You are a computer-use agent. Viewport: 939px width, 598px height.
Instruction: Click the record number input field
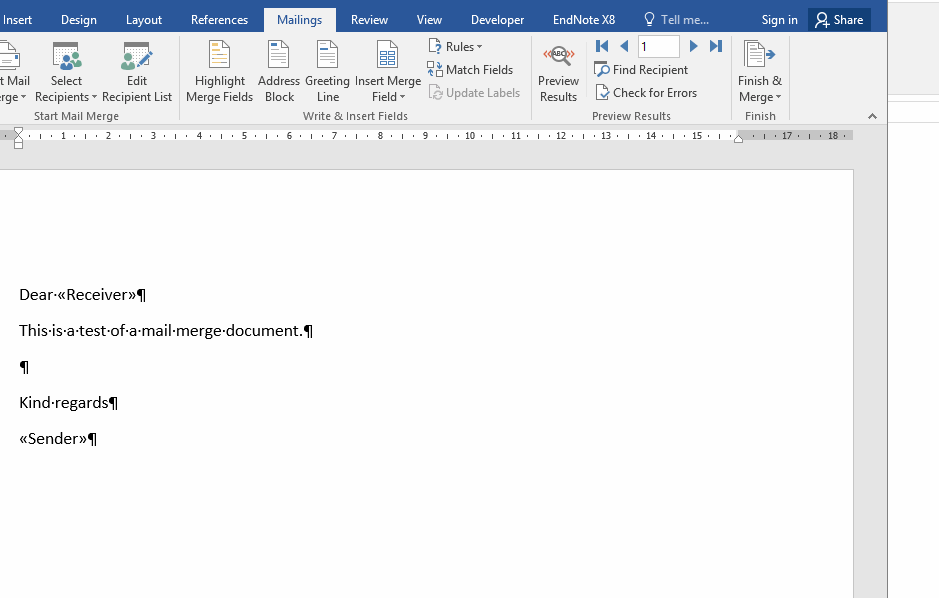(658, 46)
